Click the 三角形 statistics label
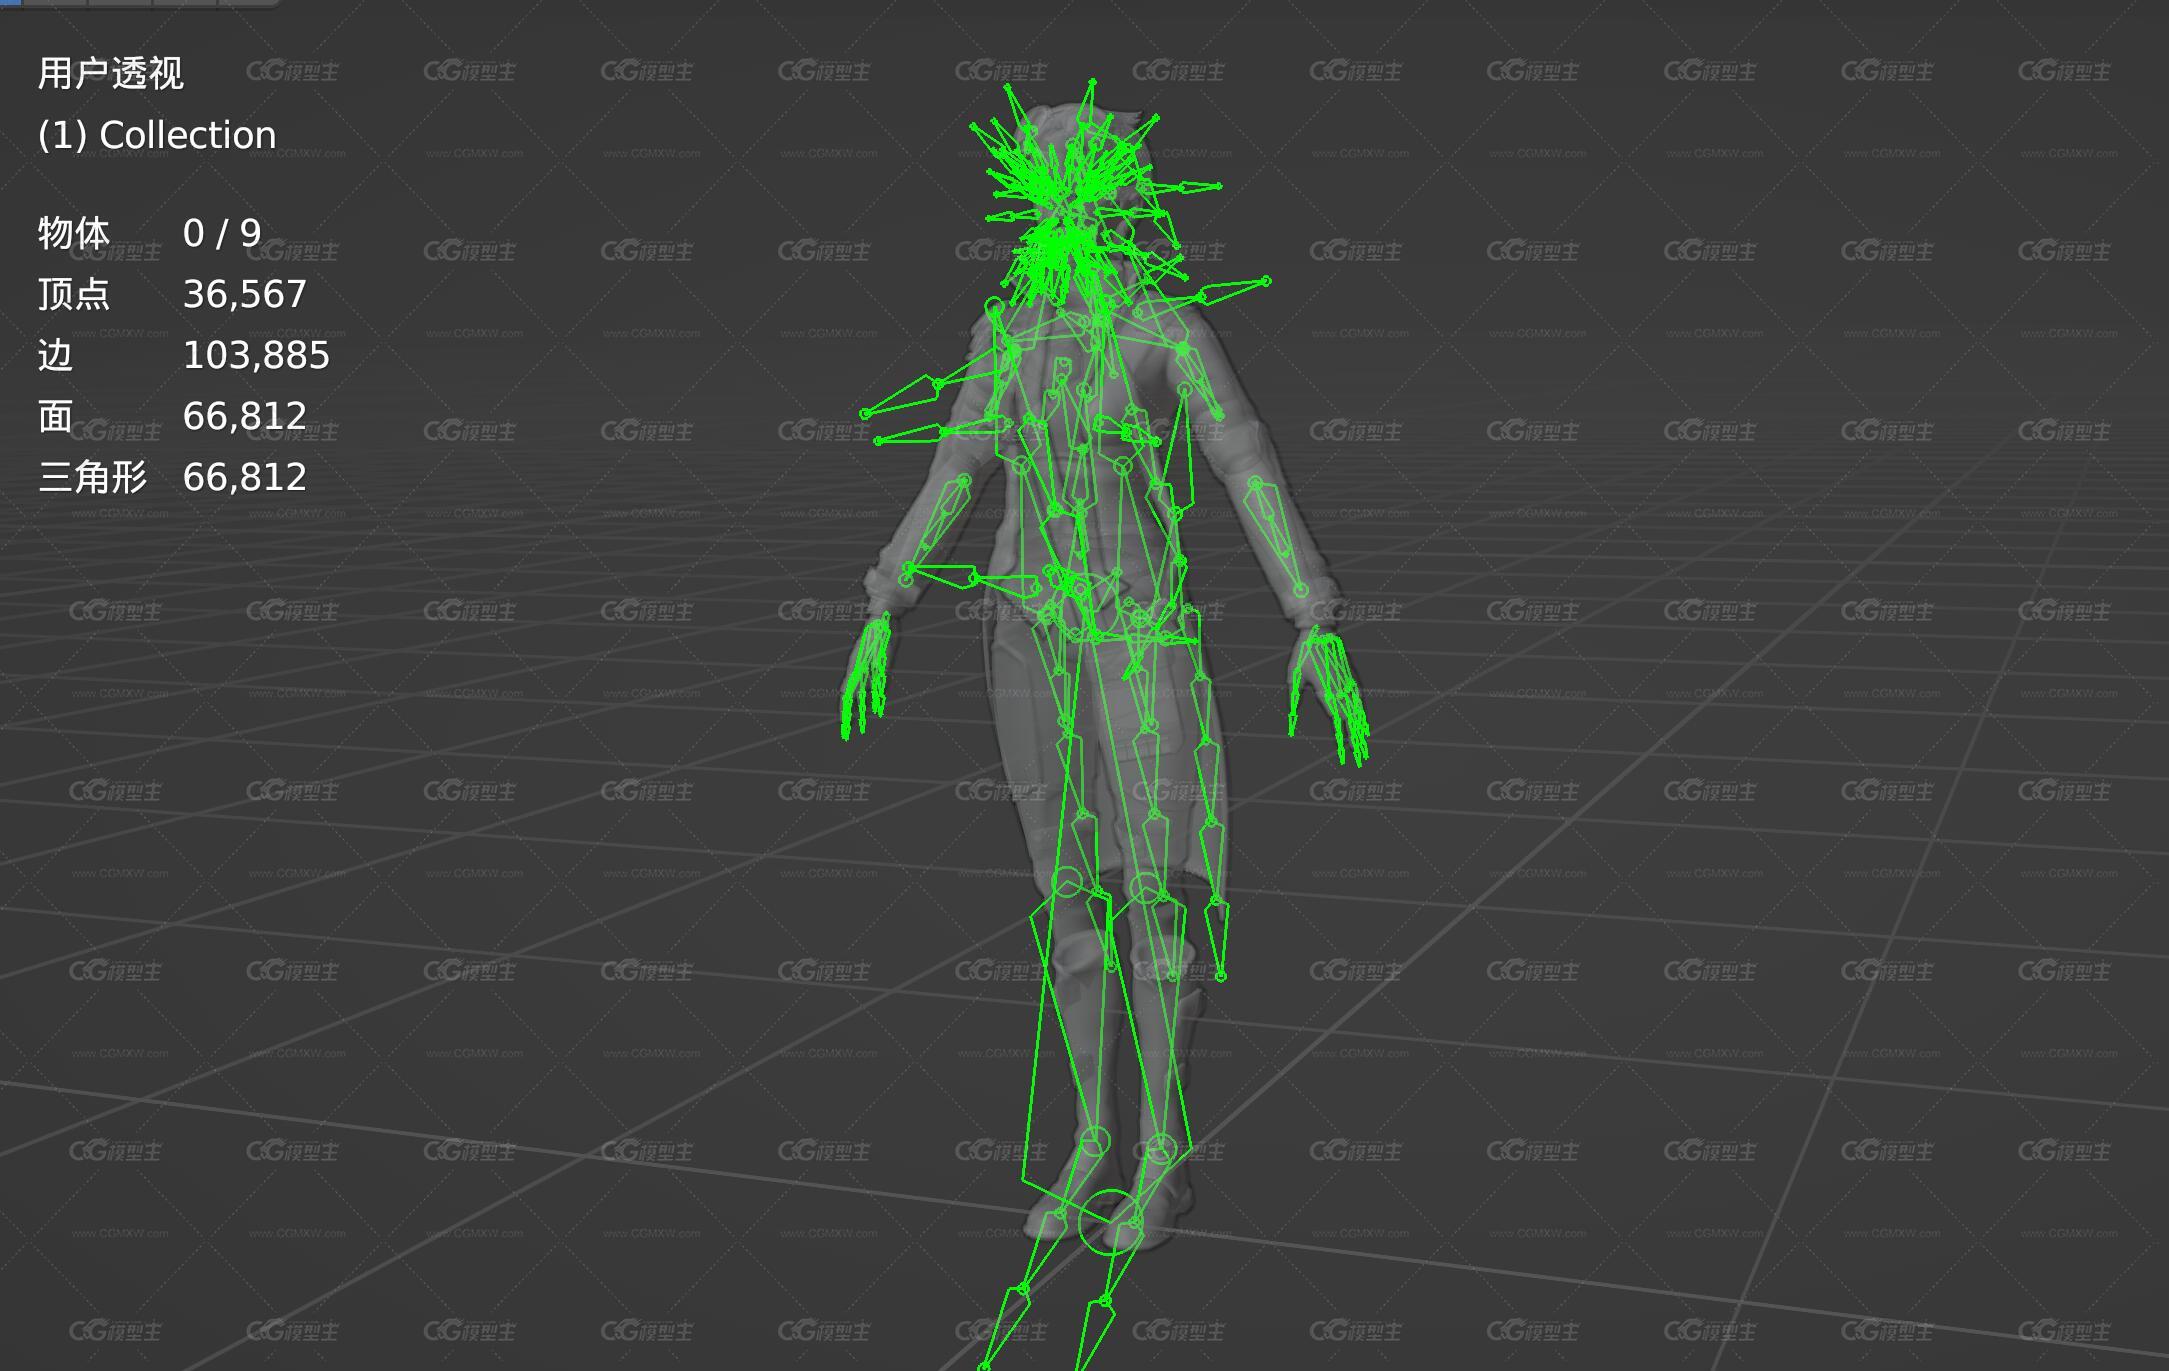 [93, 478]
